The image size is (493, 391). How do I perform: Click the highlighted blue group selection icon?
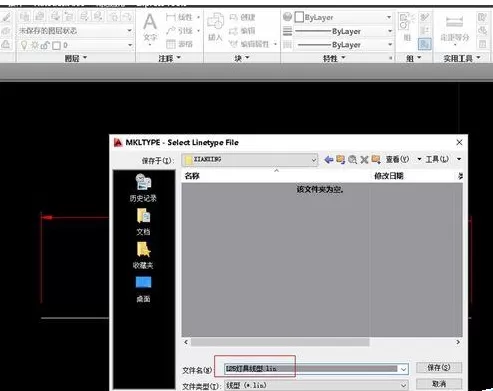pos(425,44)
